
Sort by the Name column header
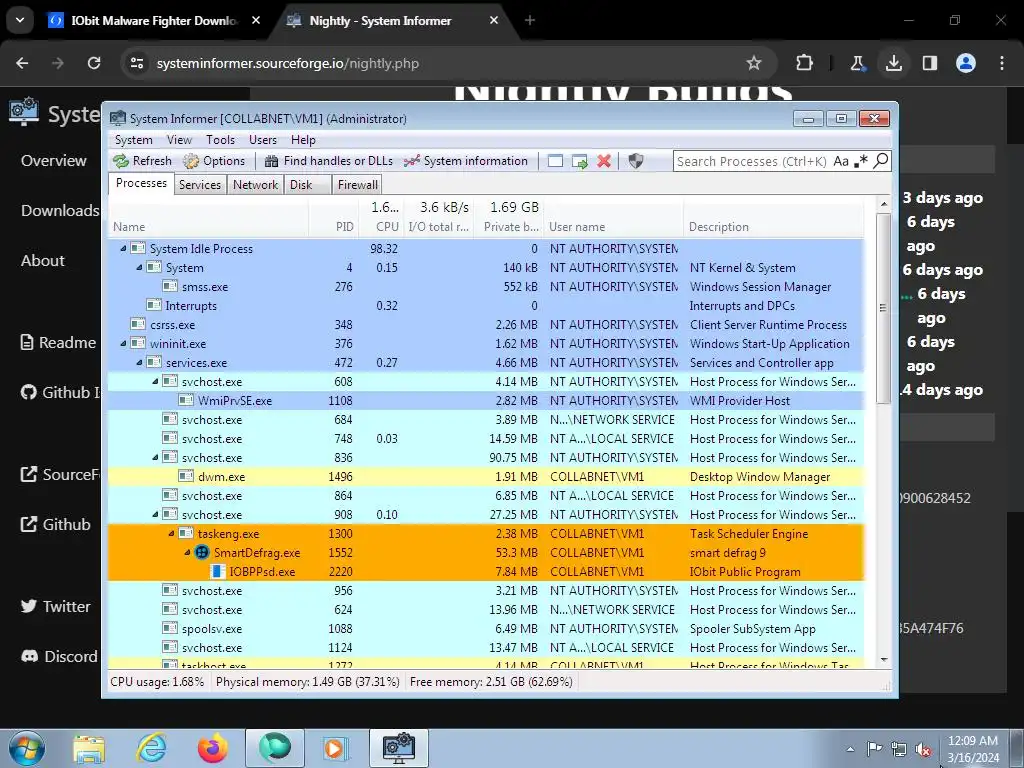click(208, 217)
